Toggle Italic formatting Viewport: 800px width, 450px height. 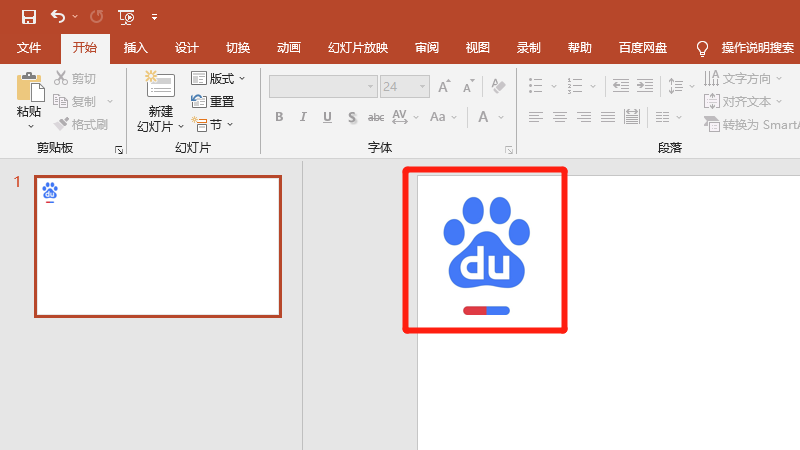304,117
